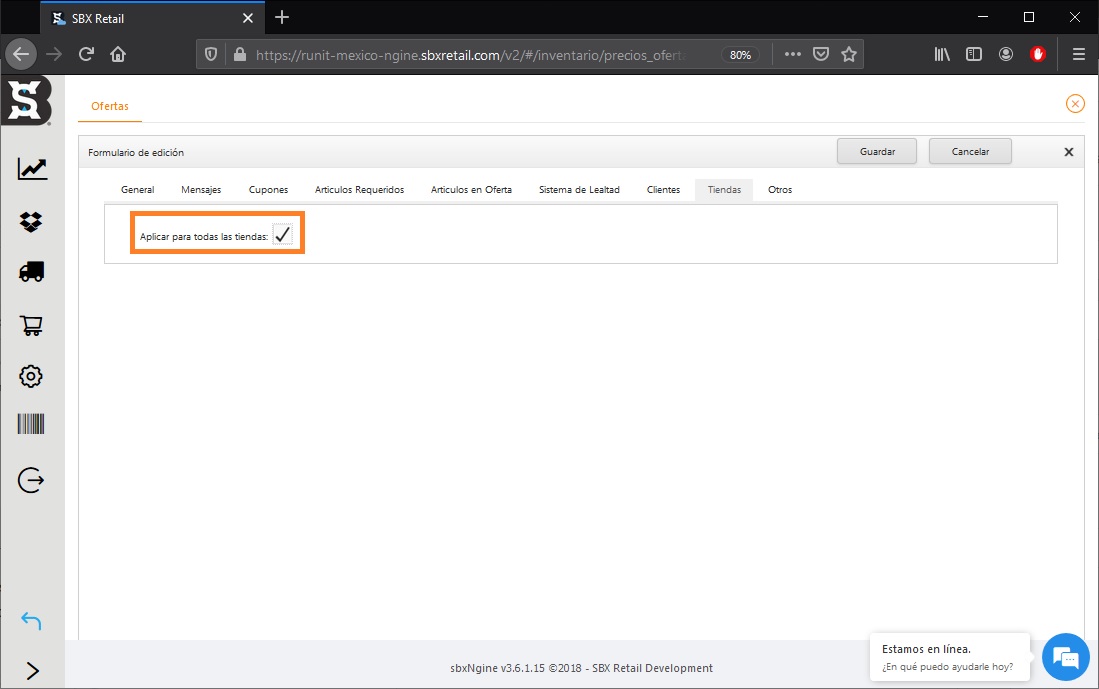Reload the page in browser
This screenshot has width=1099, height=689.
[86, 54]
